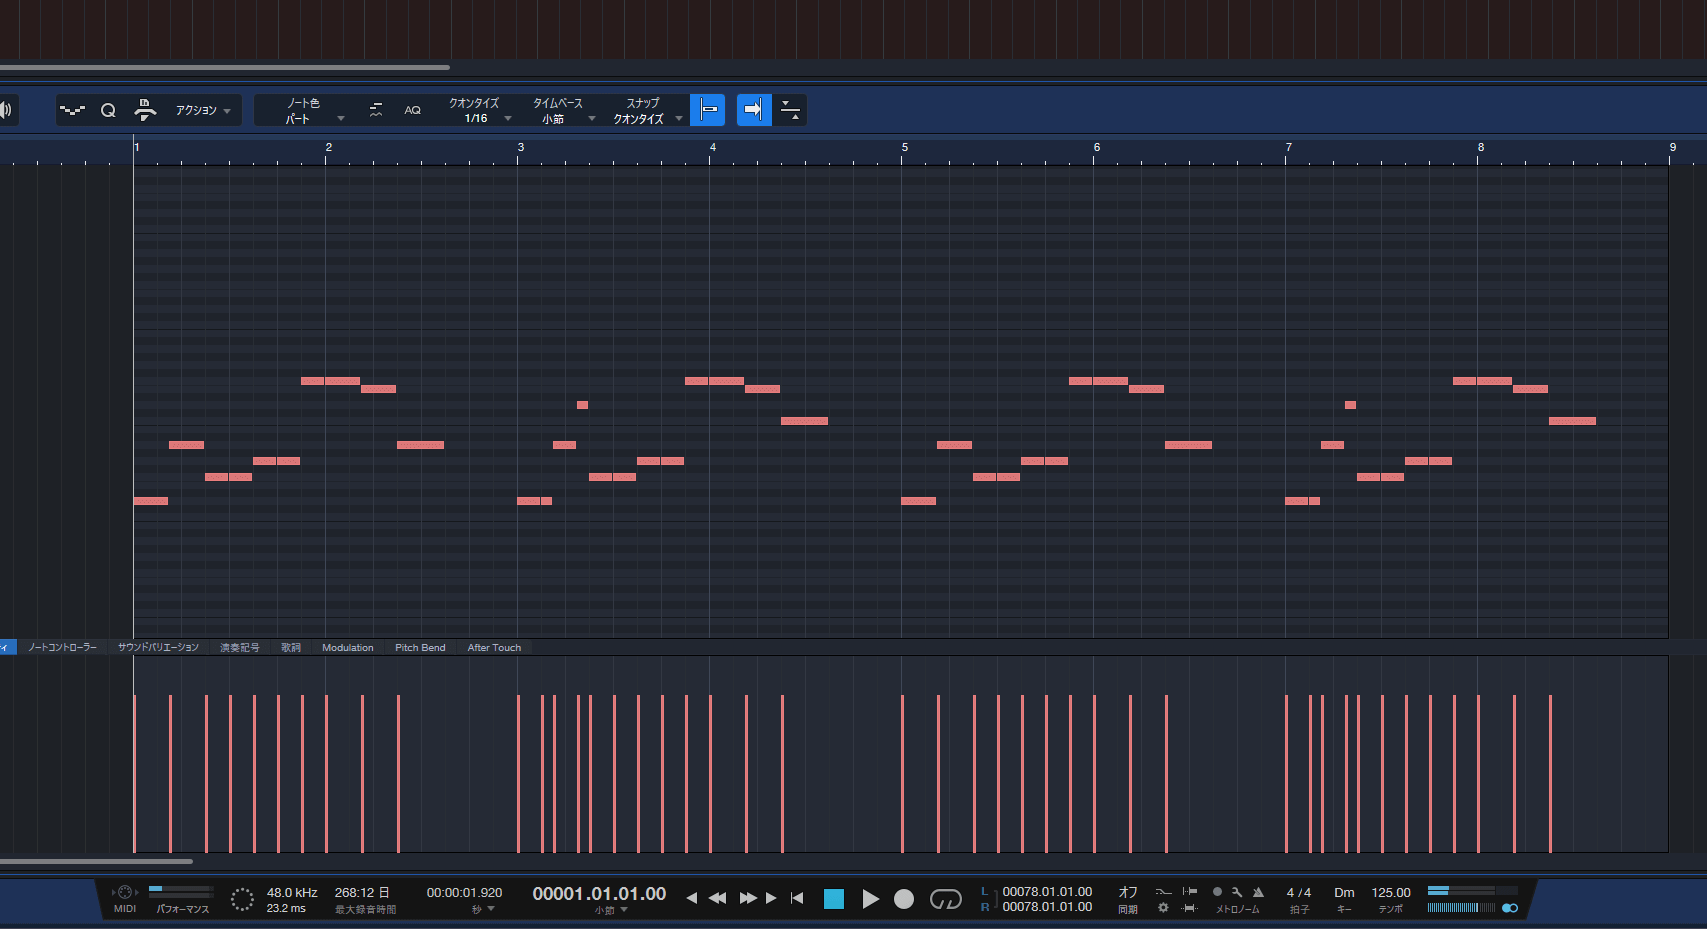This screenshot has width=1707, height=929.
Task: Select the サウンドバリエーション tab
Action: pos(158,648)
